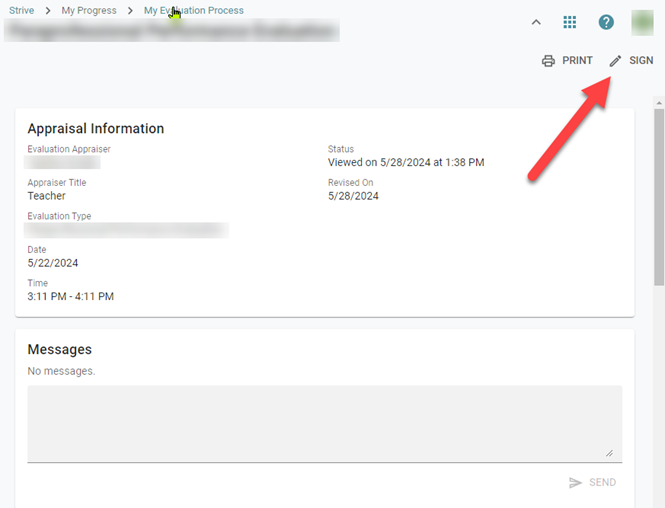Image resolution: width=665 pixels, height=508 pixels.
Task: Go to Strive in the breadcrumb
Action: pos(21,11)
